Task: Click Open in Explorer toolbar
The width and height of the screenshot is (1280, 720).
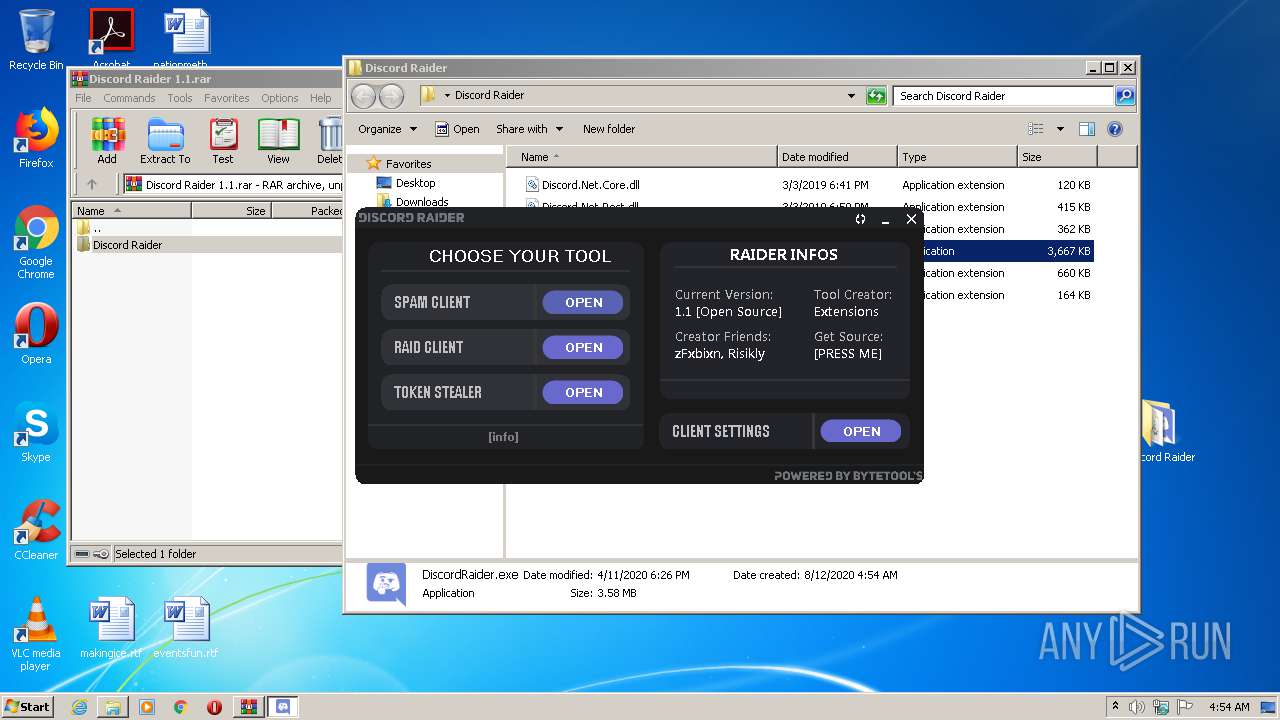Action: (x=457, y=129)
